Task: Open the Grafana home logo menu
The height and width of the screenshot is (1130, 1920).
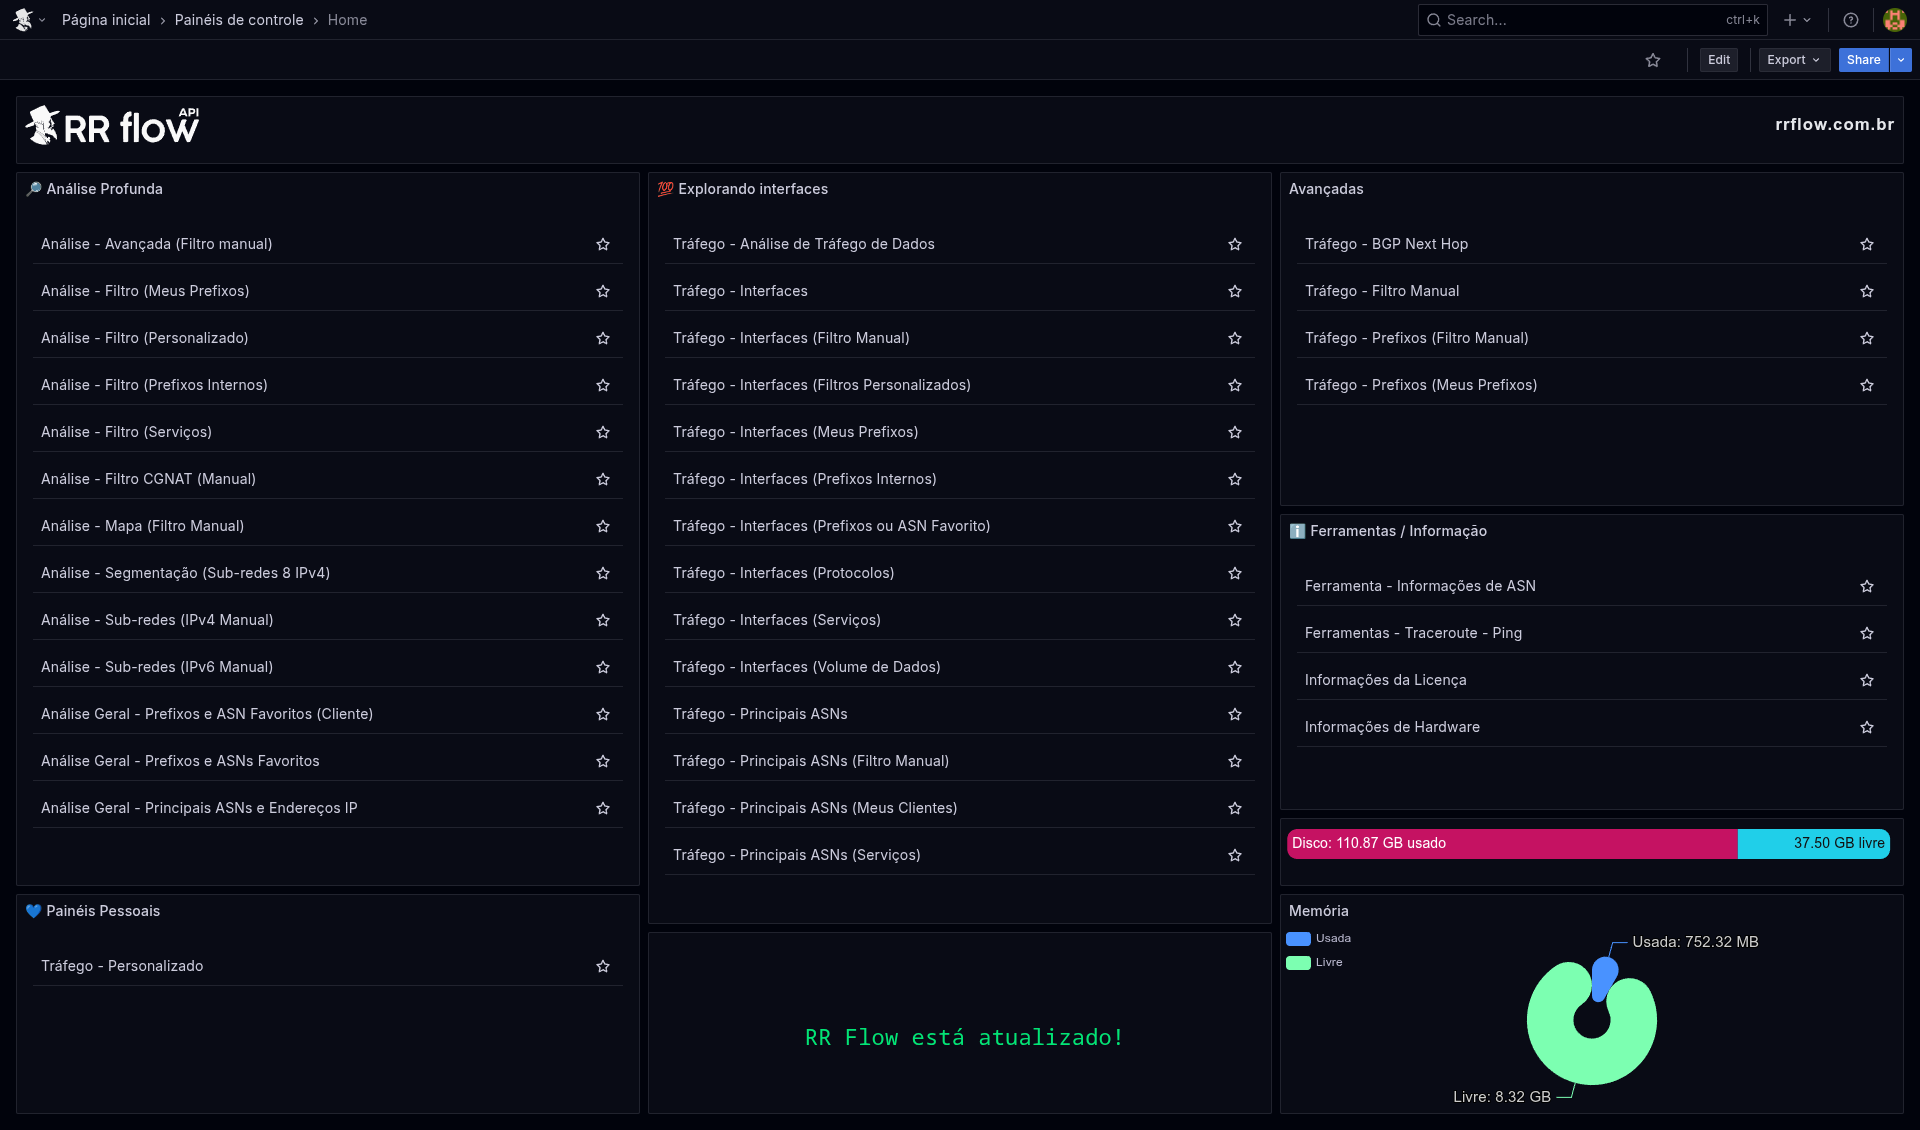Action: tap(27, 19)
